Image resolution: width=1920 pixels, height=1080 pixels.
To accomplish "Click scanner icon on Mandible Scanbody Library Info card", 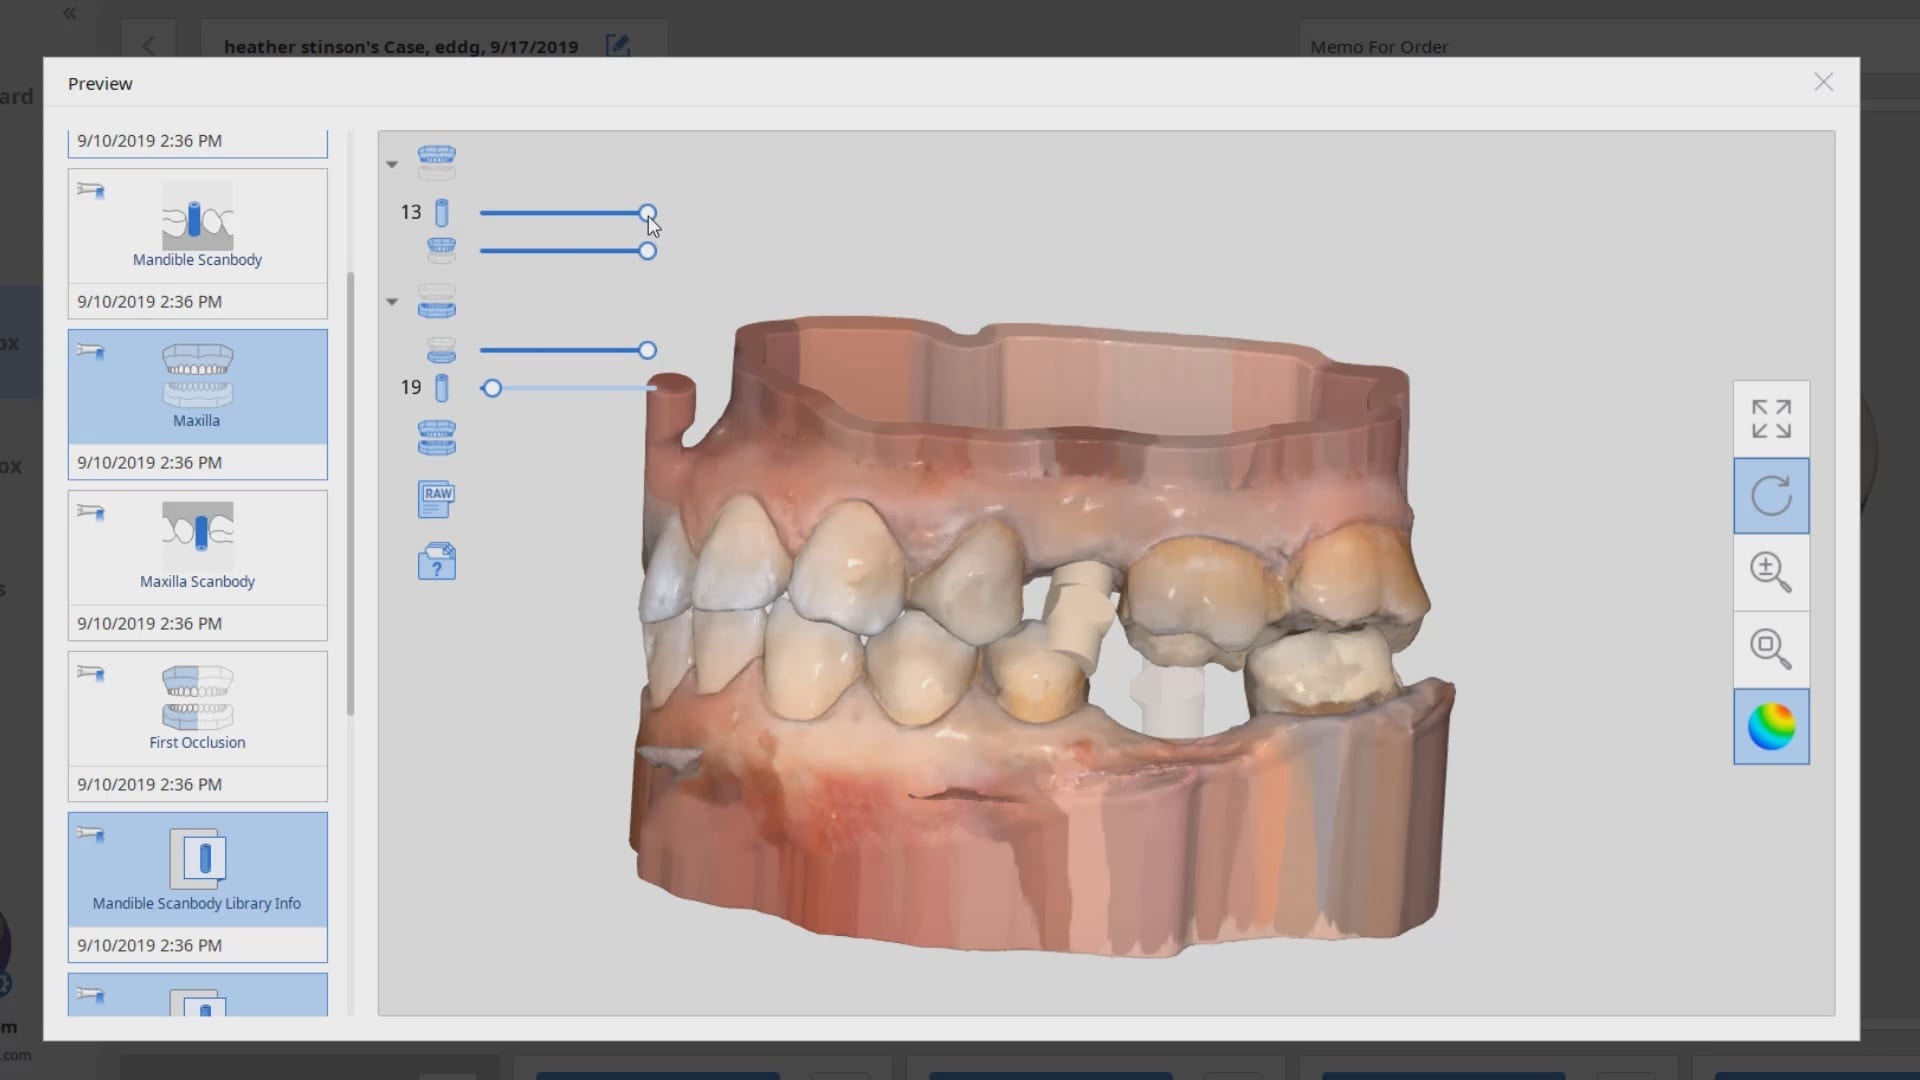I will click(x=91, y=834).
